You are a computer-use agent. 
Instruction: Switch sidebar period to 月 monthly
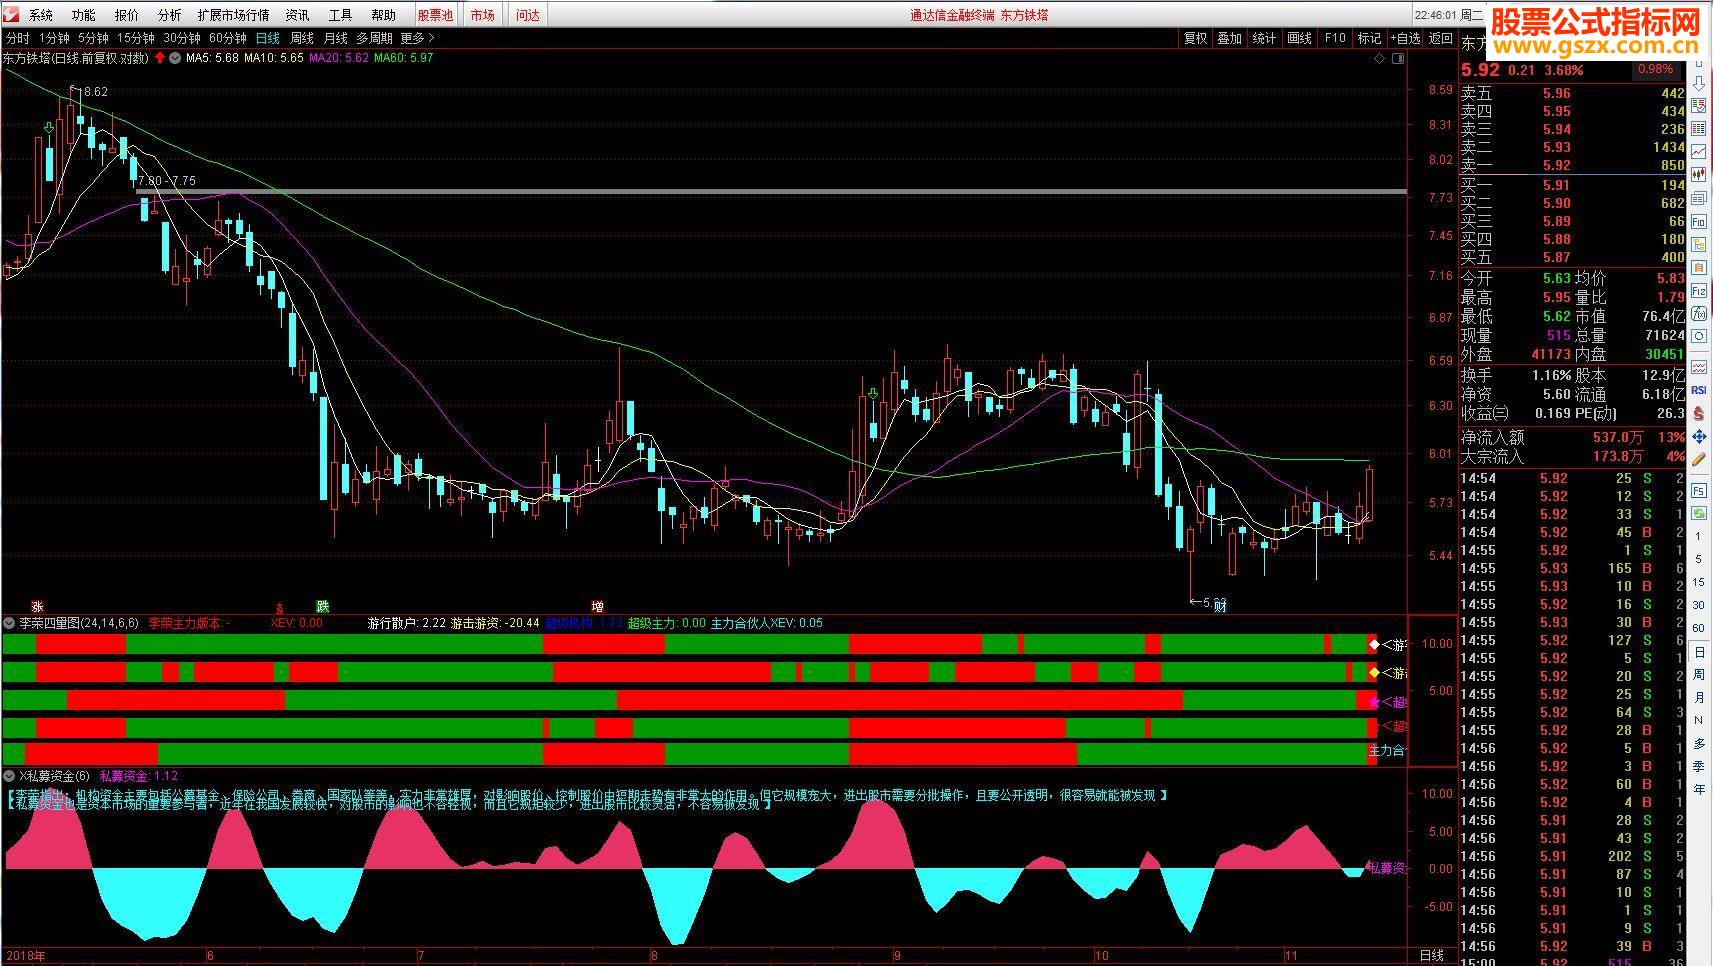click(1699, 697)
